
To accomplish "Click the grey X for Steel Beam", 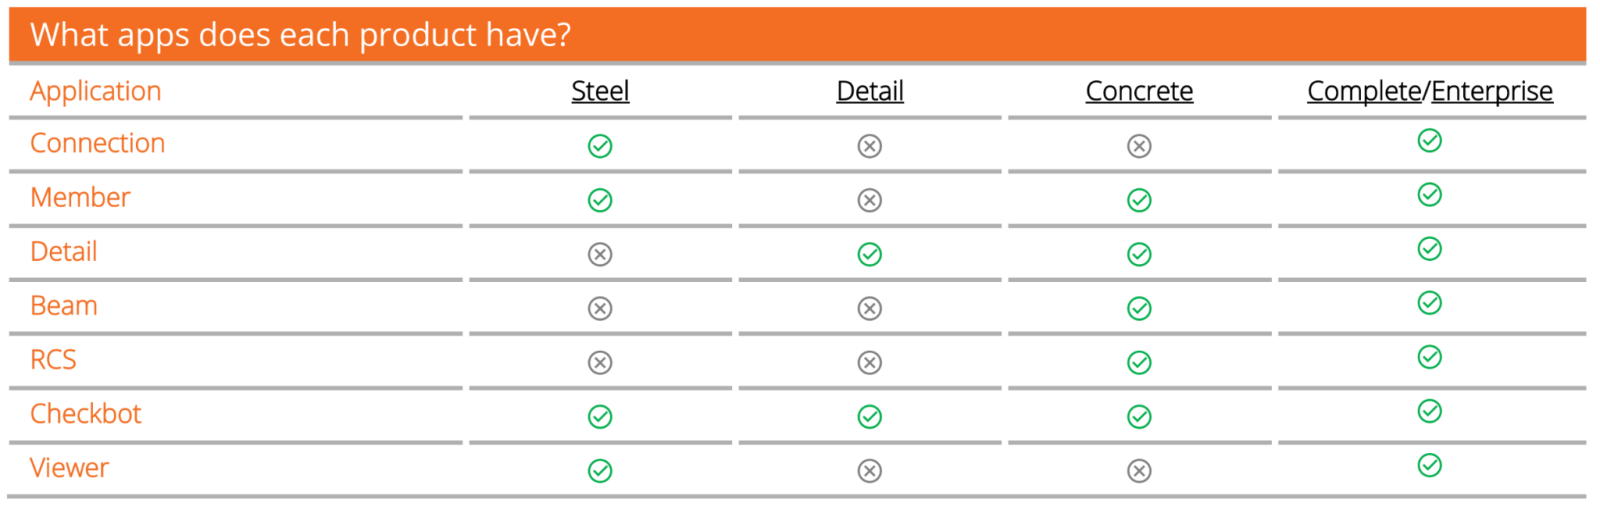I will pos(600,308).
